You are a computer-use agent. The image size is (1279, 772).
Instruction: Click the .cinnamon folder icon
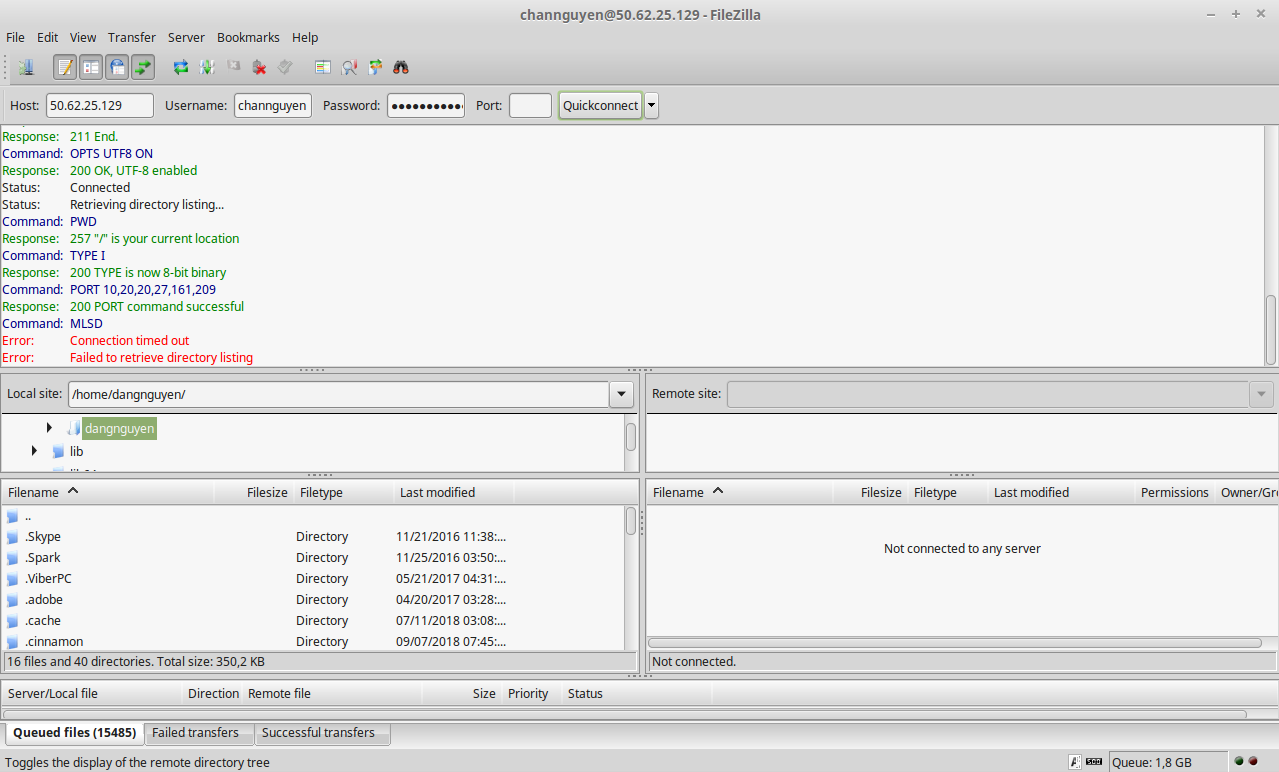pyautogui.click(x=13, y=641)
